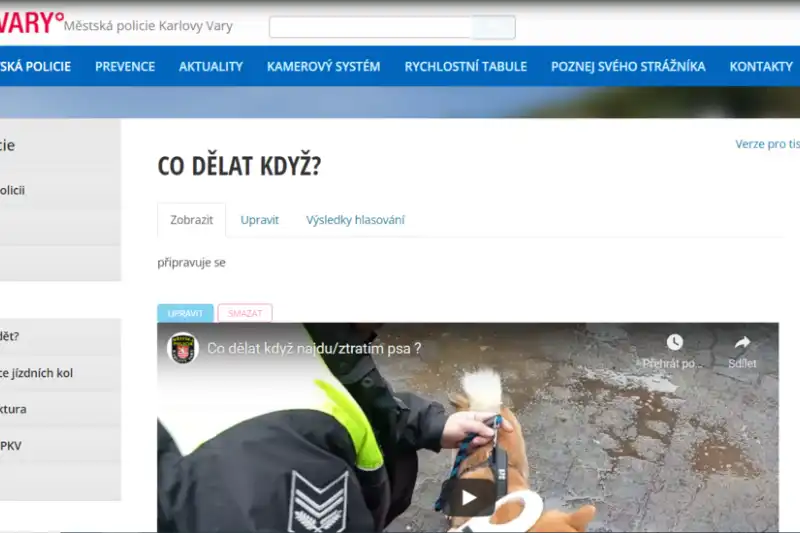Click the pink SMAZAT button

click(x=245, y=313)
